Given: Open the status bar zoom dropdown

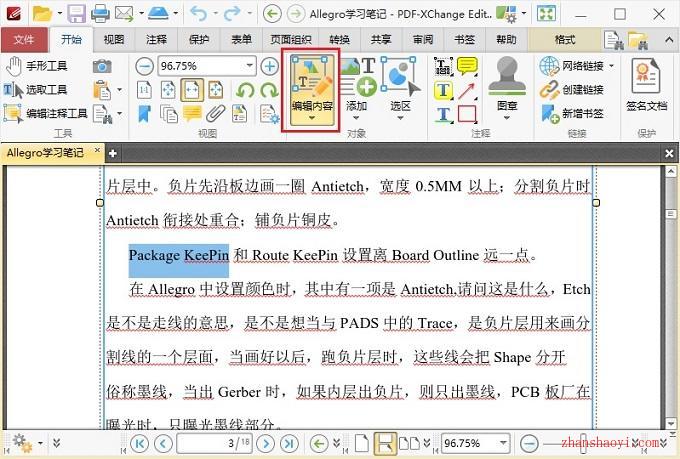Looking at the screenshot, I should coord(503,443).
